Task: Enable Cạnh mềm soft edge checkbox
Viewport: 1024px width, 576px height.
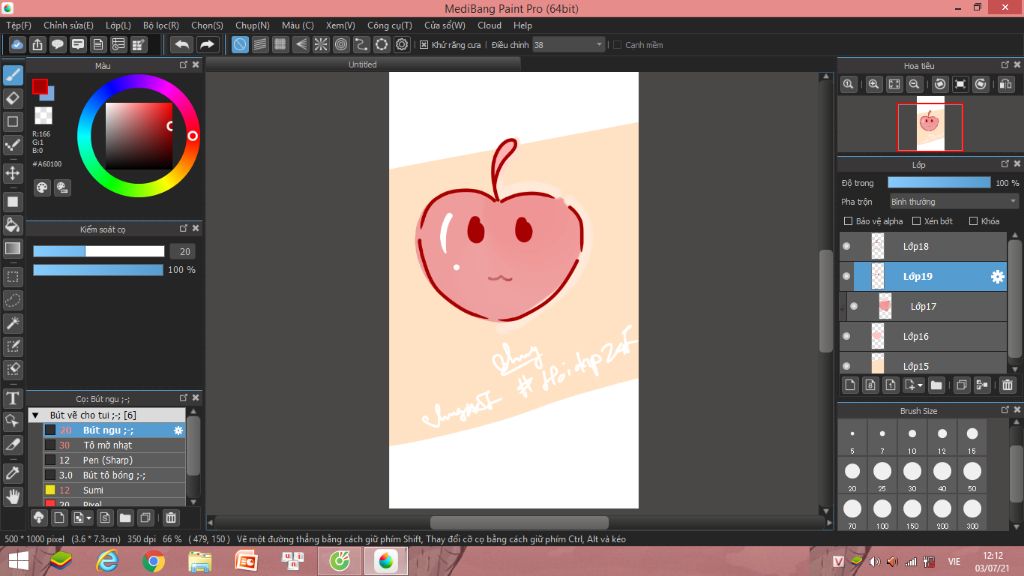Action: tap(617, 45)
